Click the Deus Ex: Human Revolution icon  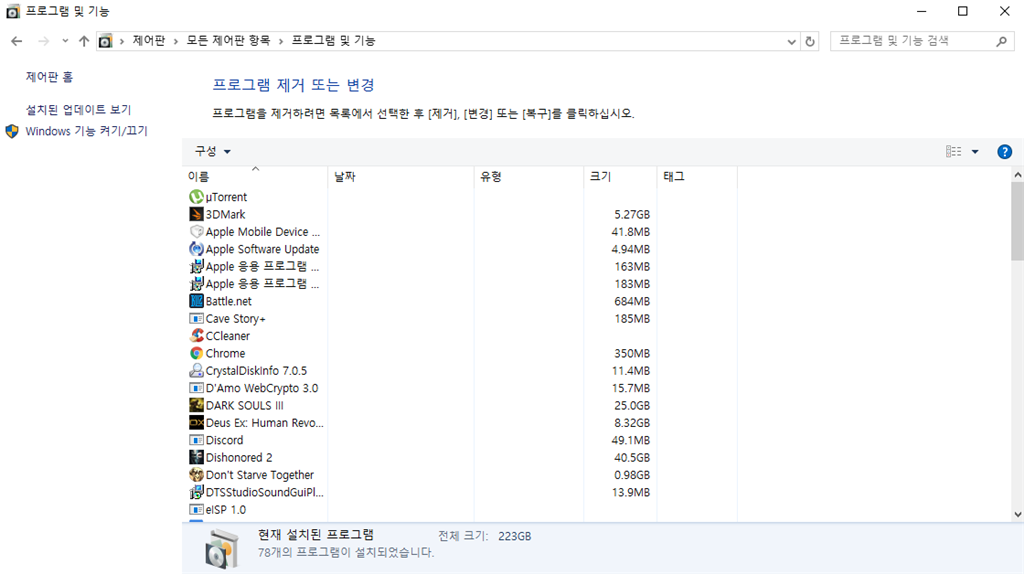[x=196, y=423]
